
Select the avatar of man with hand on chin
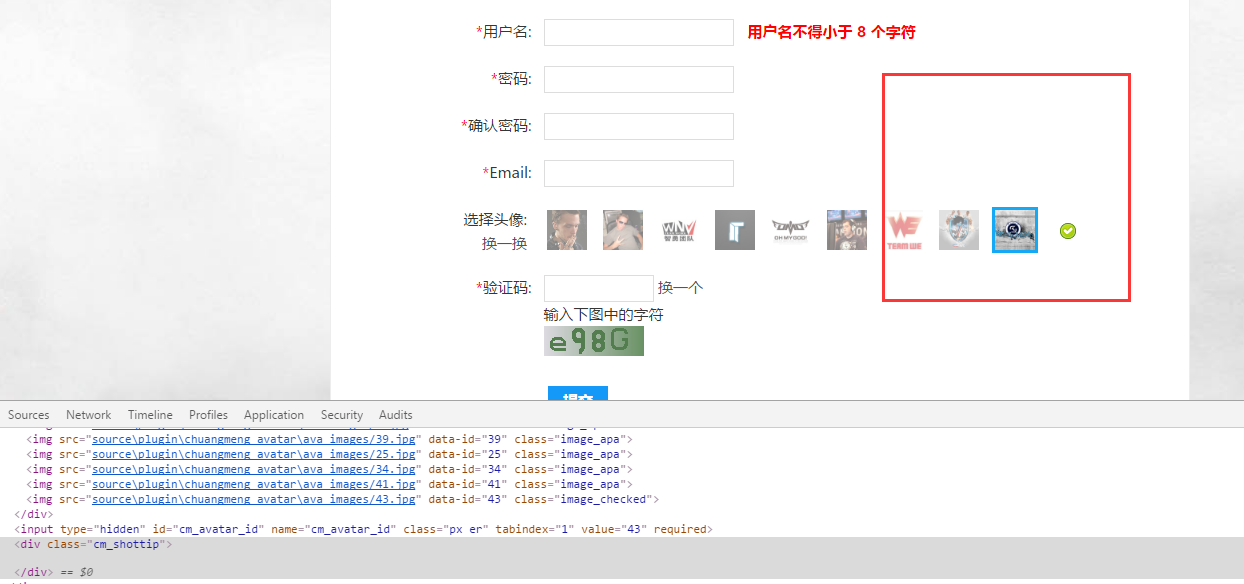[567, 230]
